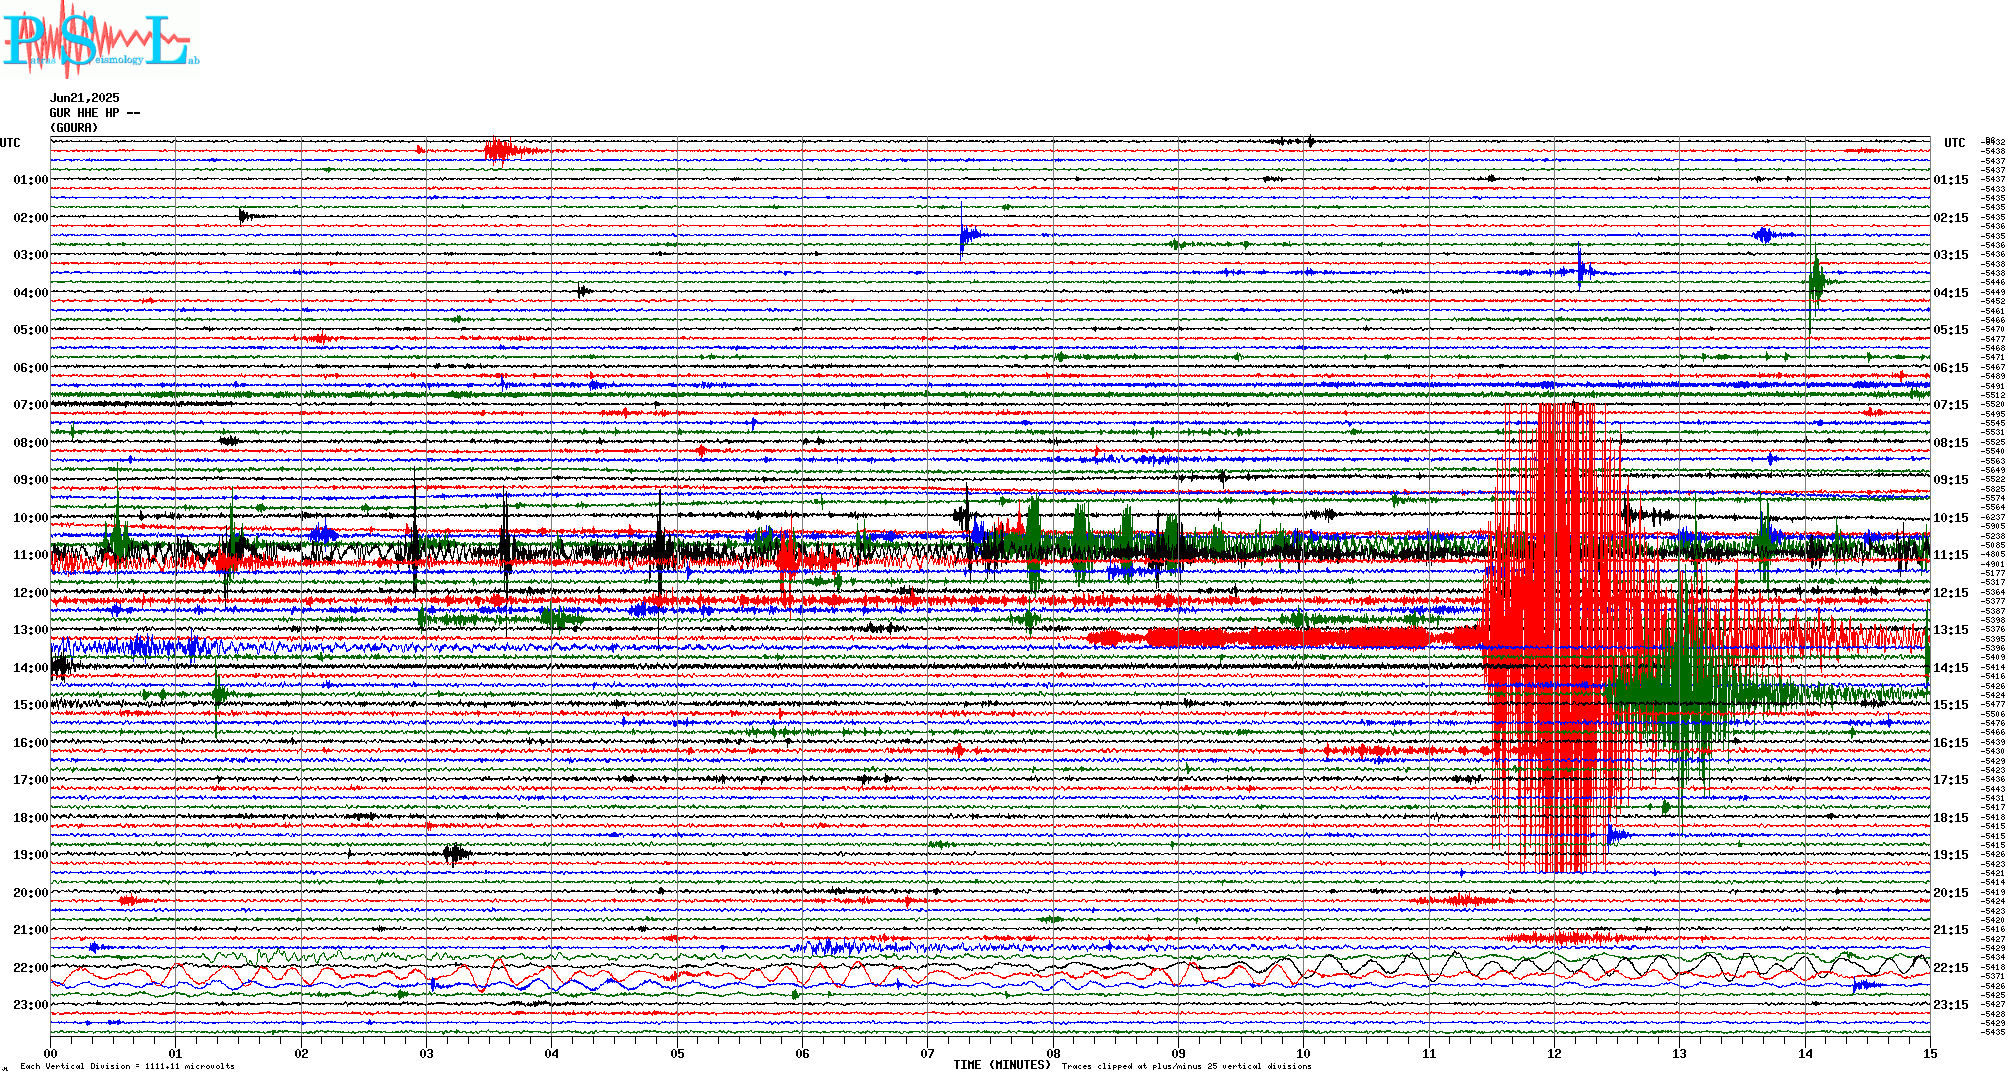Choose the 05:00 hour label

31,330
